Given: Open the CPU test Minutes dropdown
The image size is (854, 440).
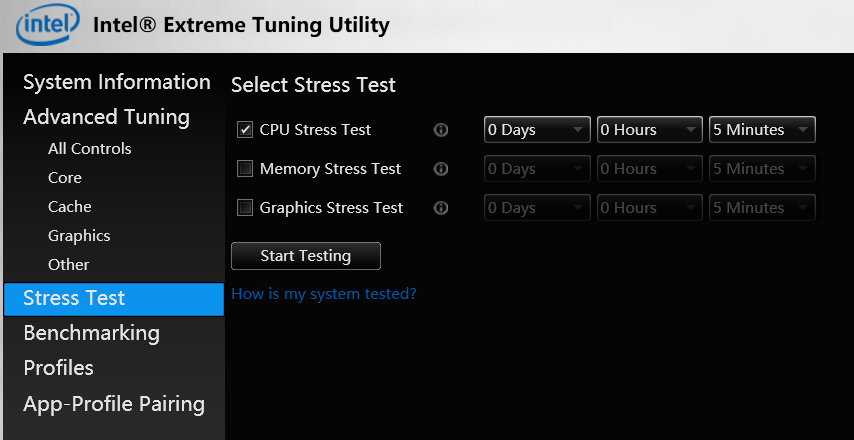Looking at the screenshot, I should click(763, 130).
